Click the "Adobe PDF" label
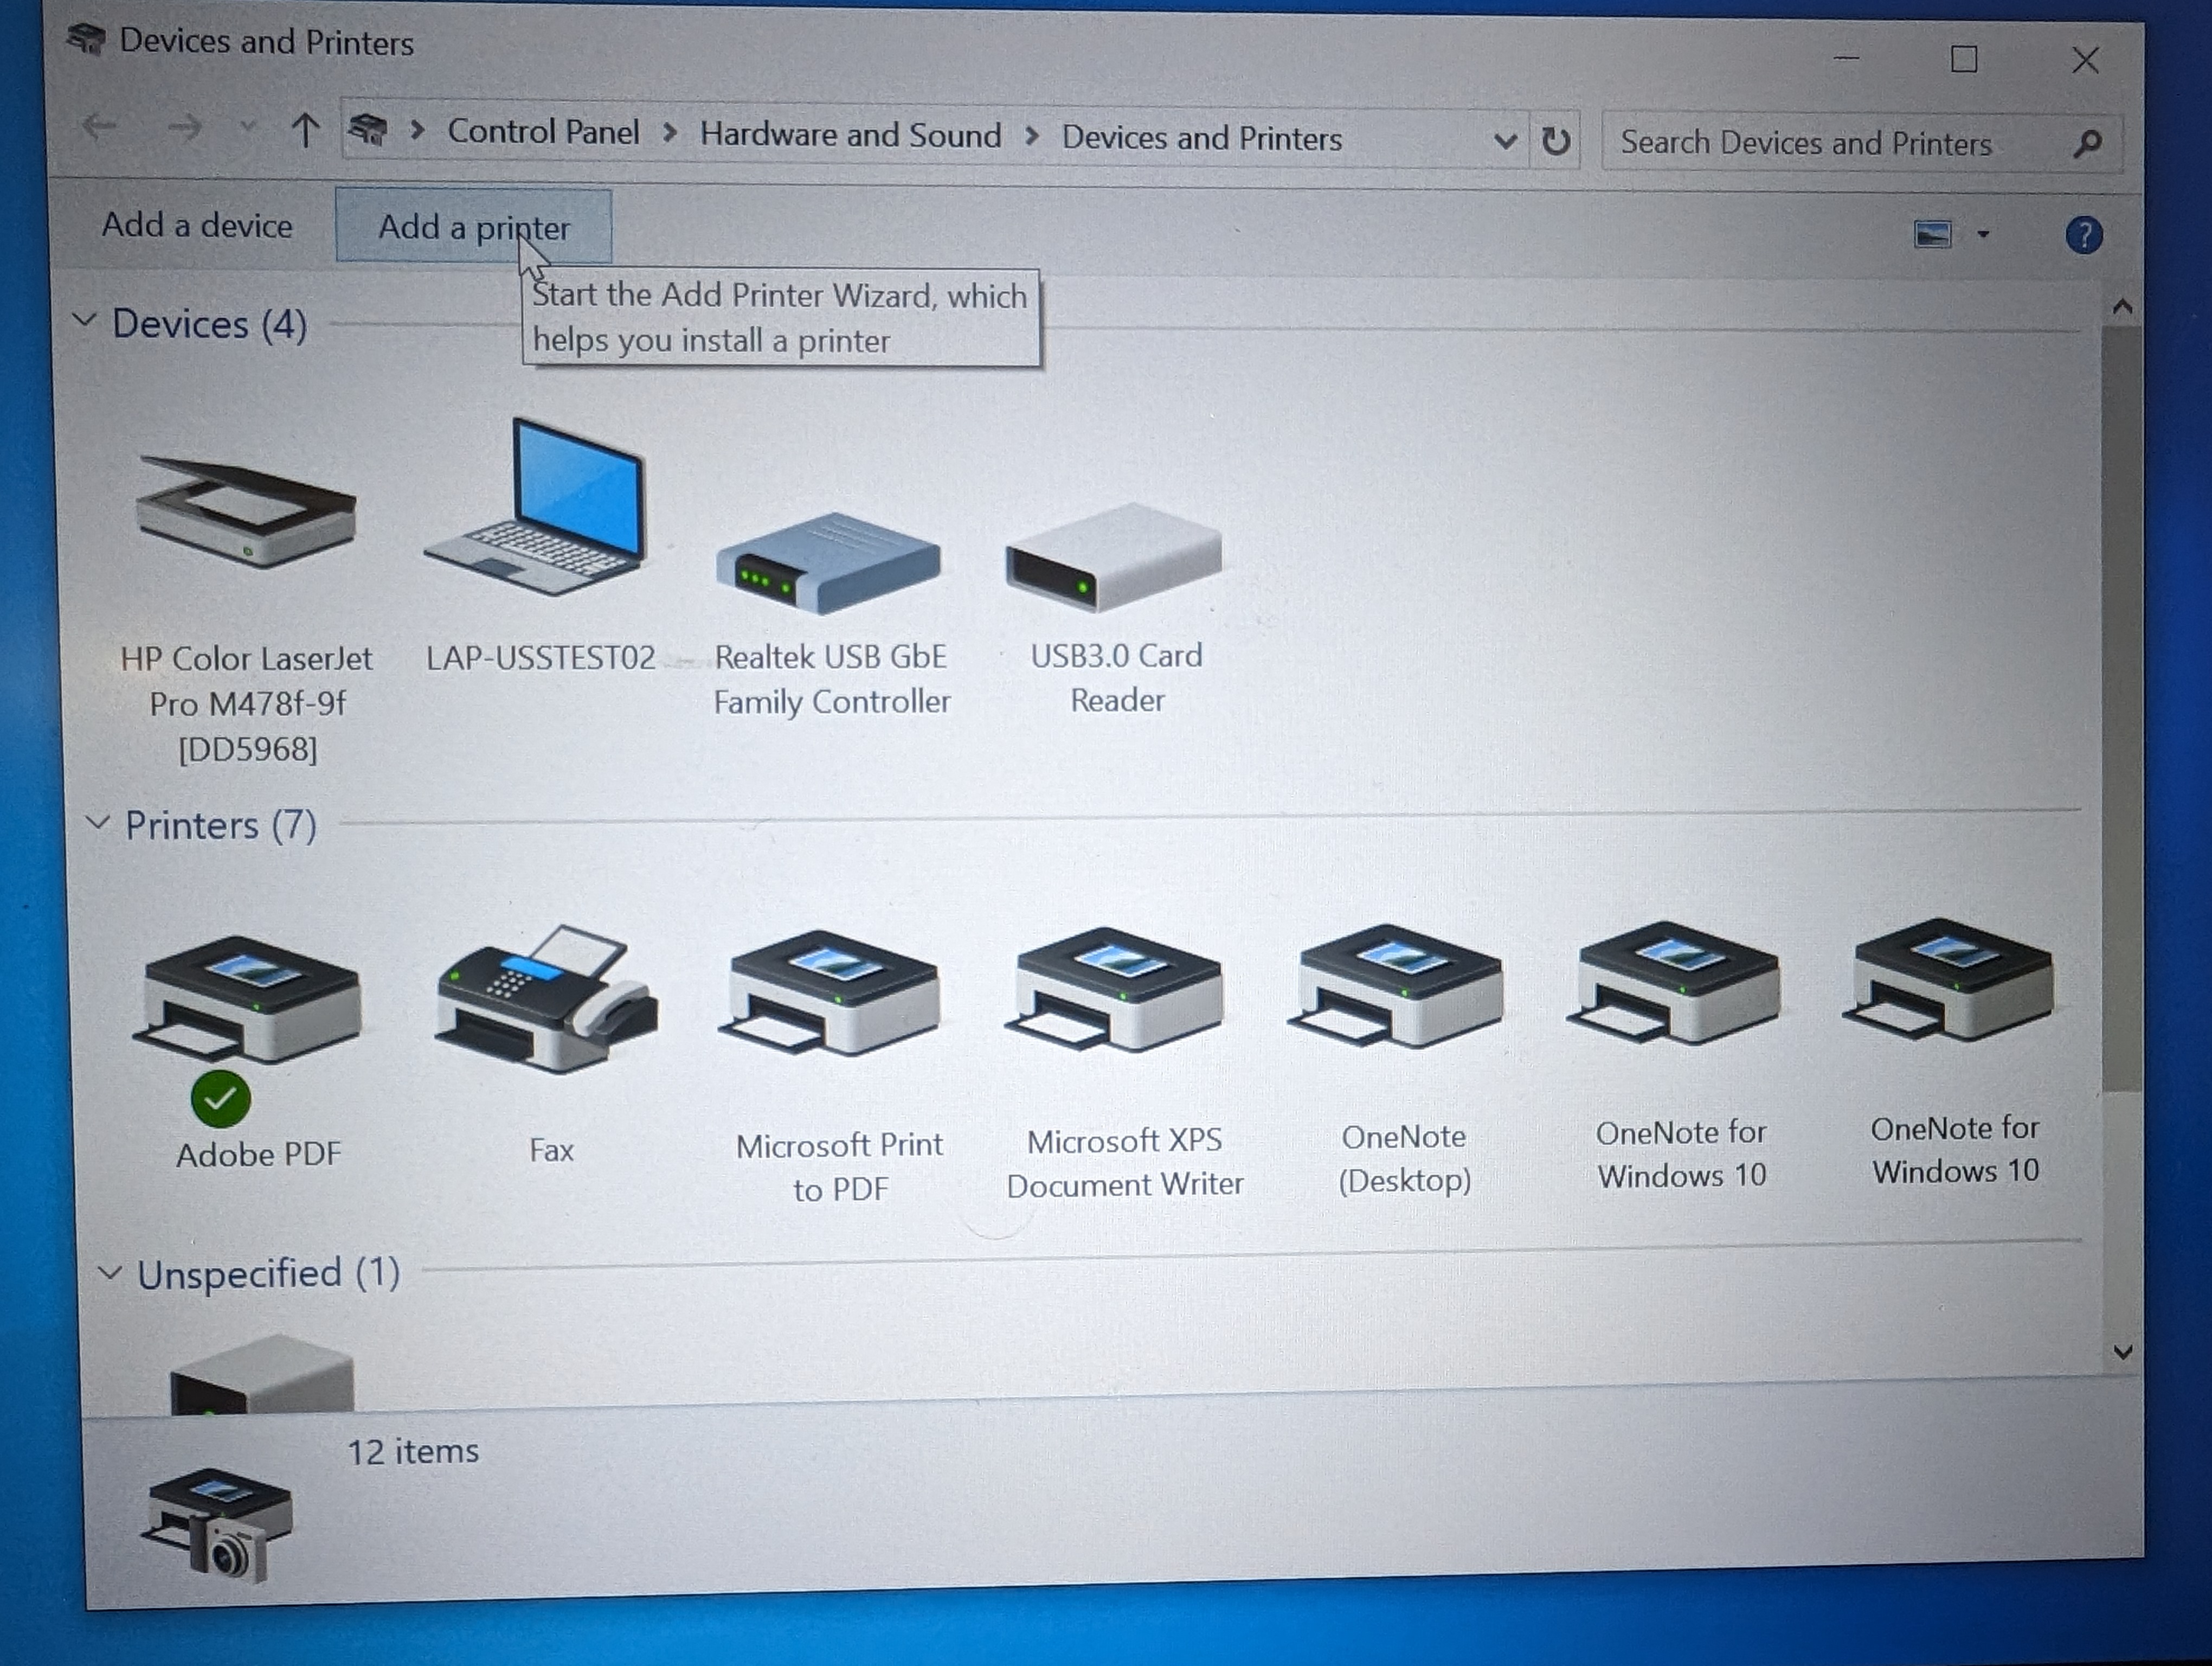Viewport: 2212px width, 1666px height. tap(258, 1155)
